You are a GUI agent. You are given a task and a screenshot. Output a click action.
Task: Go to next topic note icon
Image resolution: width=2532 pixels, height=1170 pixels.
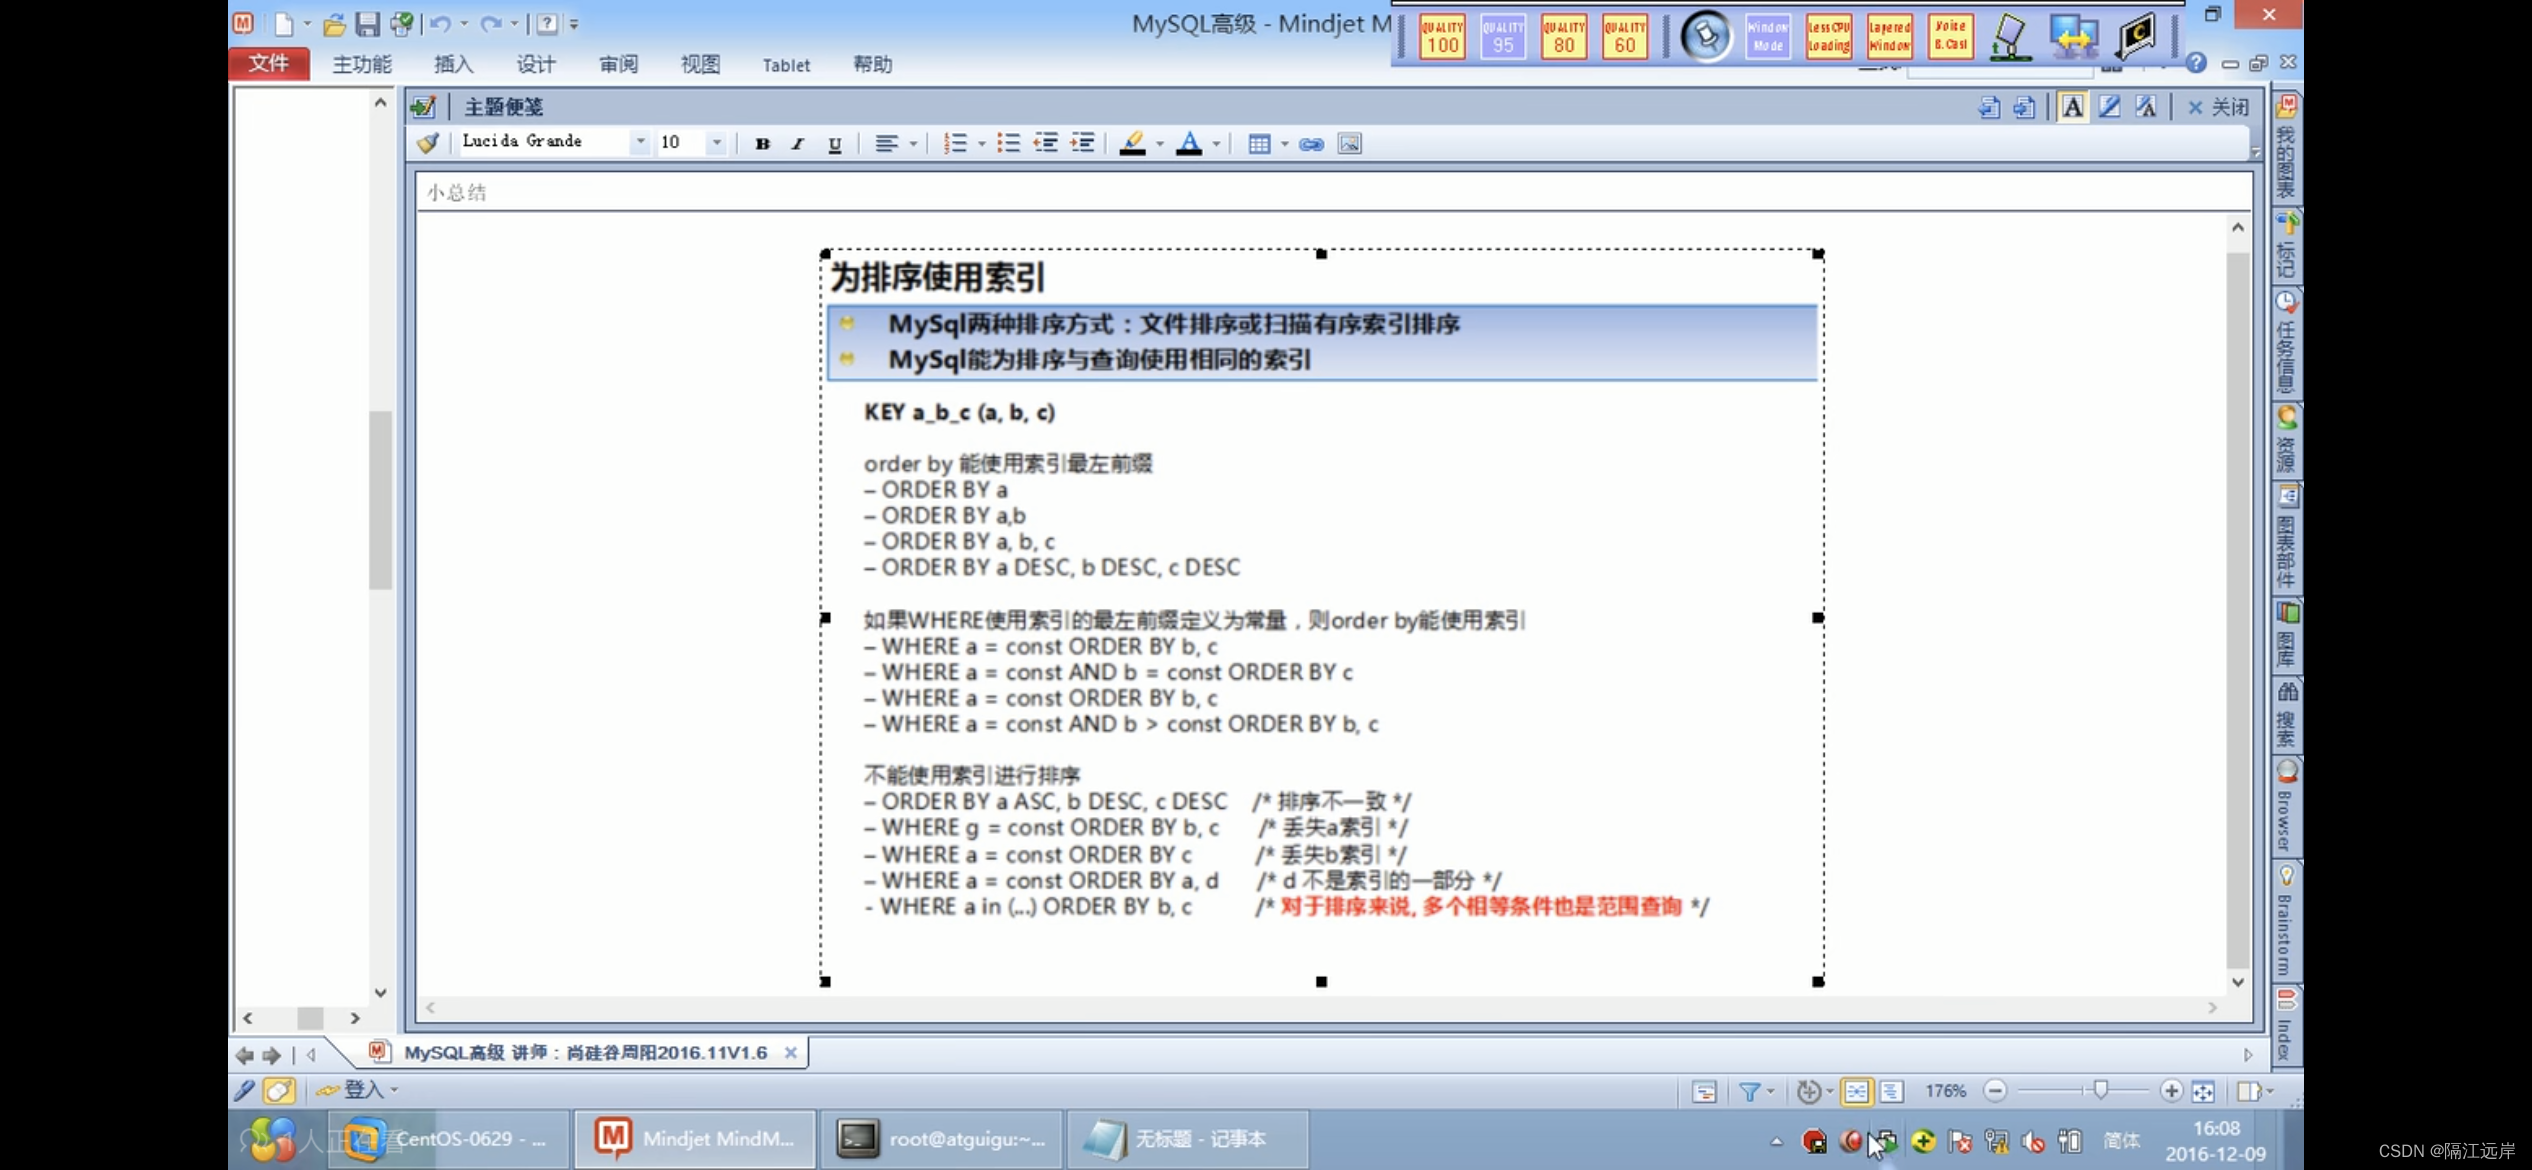coord(2024,106)
